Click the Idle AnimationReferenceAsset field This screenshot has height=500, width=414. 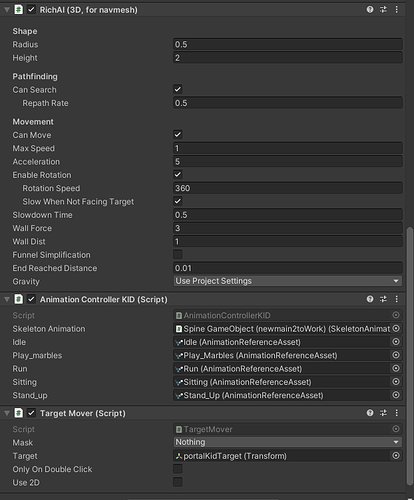[x=282, y=342]
